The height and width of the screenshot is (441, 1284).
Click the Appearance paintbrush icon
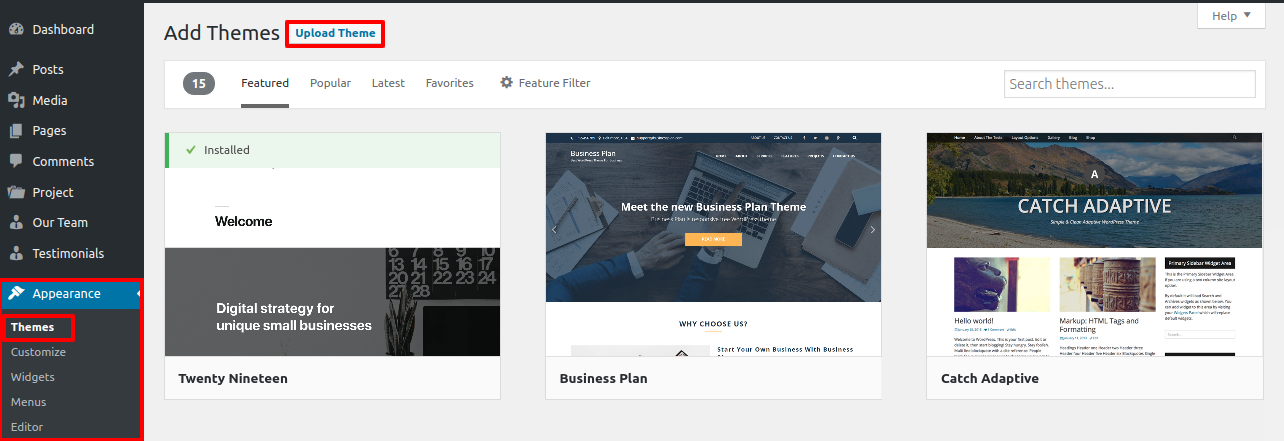pos(16,294)
